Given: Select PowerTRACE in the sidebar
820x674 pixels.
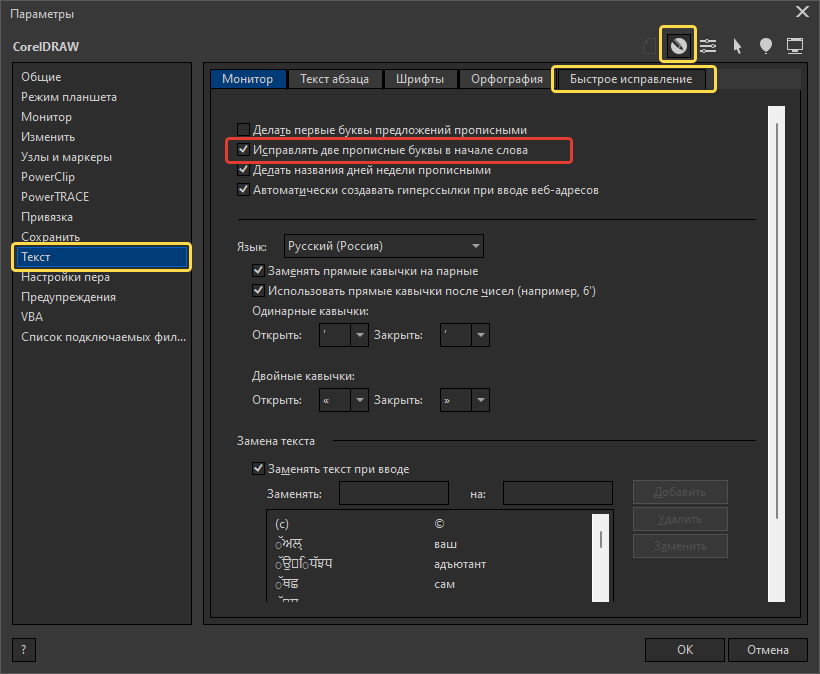Looking at the screenshot, I should tap(55, 197).
